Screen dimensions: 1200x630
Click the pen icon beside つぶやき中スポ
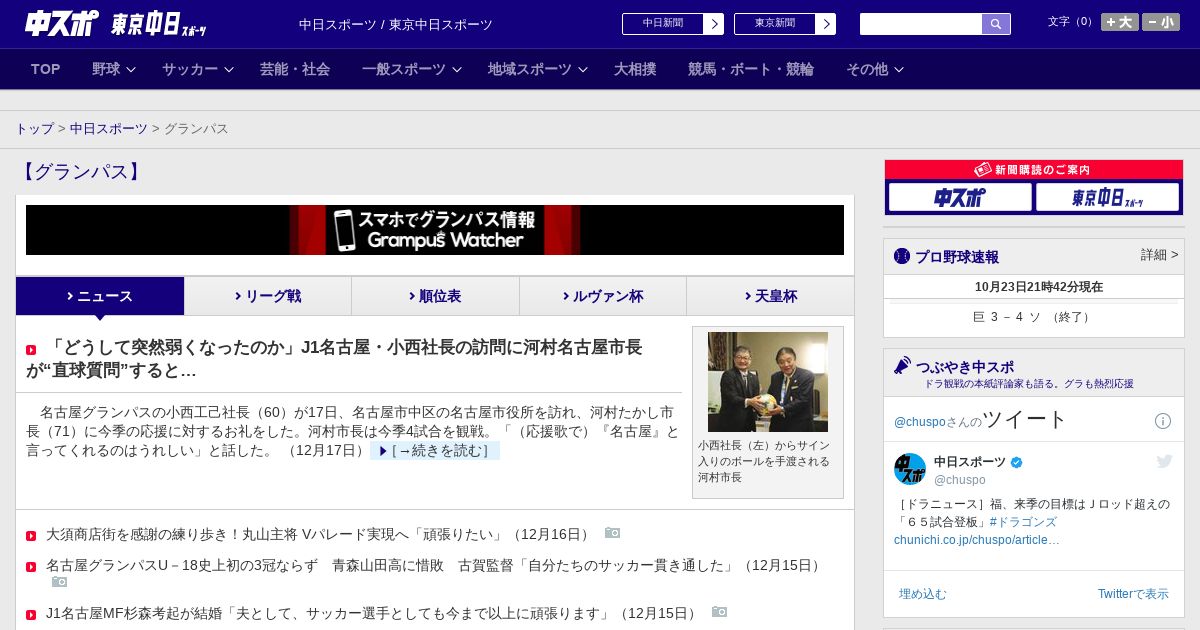point(902,365)
